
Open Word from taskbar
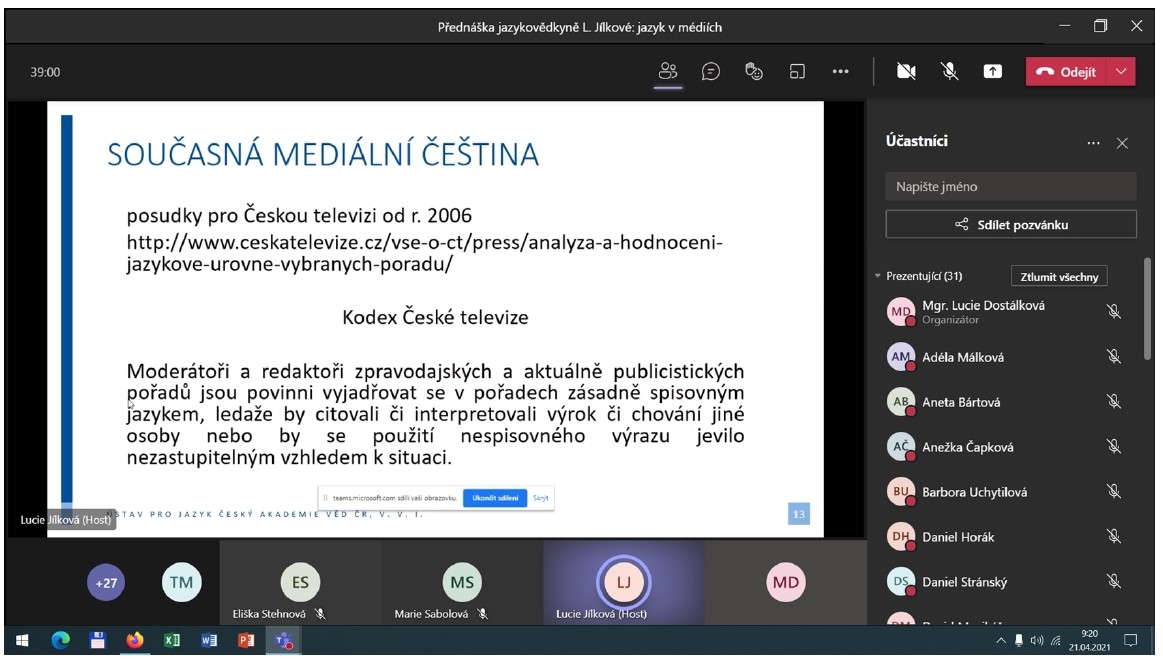click(209, 640)
